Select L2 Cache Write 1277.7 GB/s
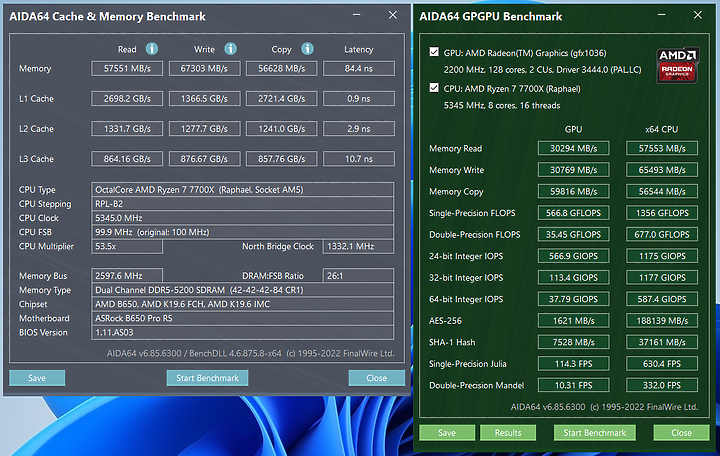 tap(204, 129)
